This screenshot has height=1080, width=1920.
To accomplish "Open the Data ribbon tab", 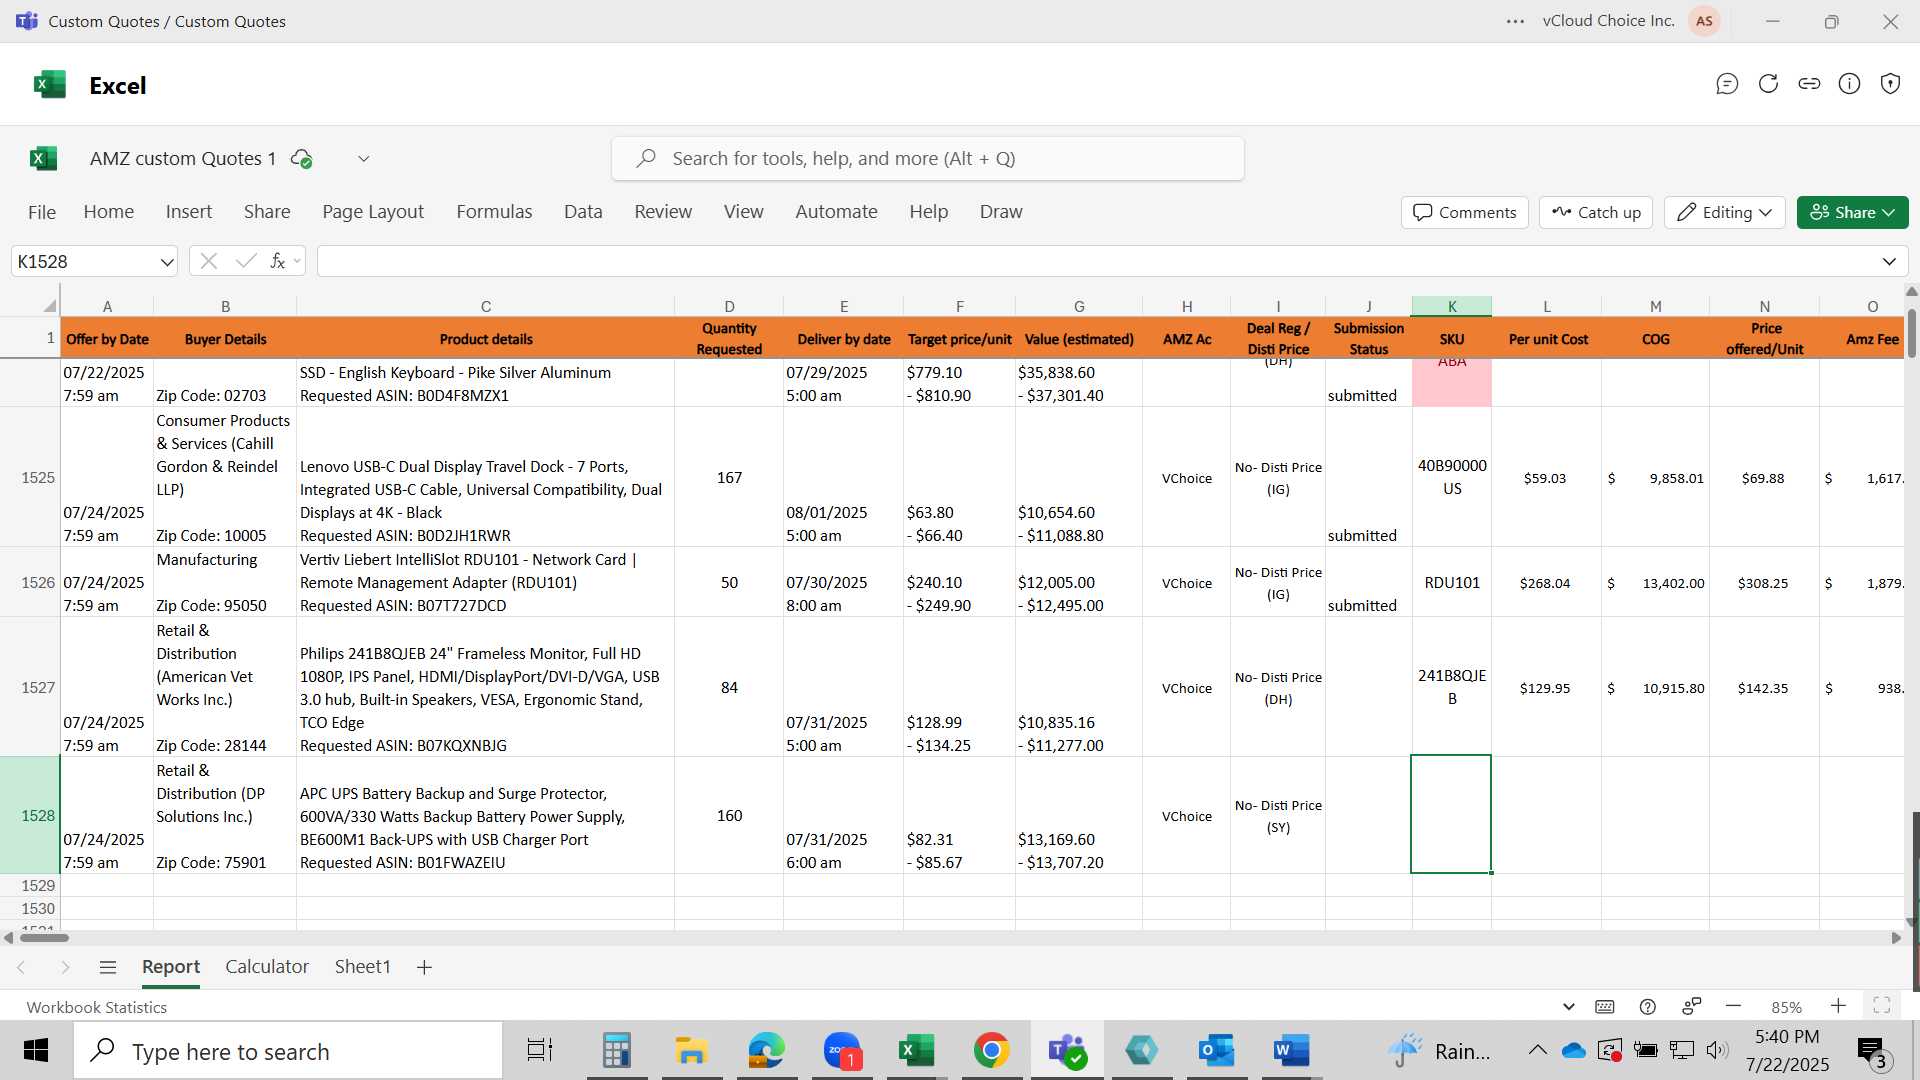I will [583, 212].
